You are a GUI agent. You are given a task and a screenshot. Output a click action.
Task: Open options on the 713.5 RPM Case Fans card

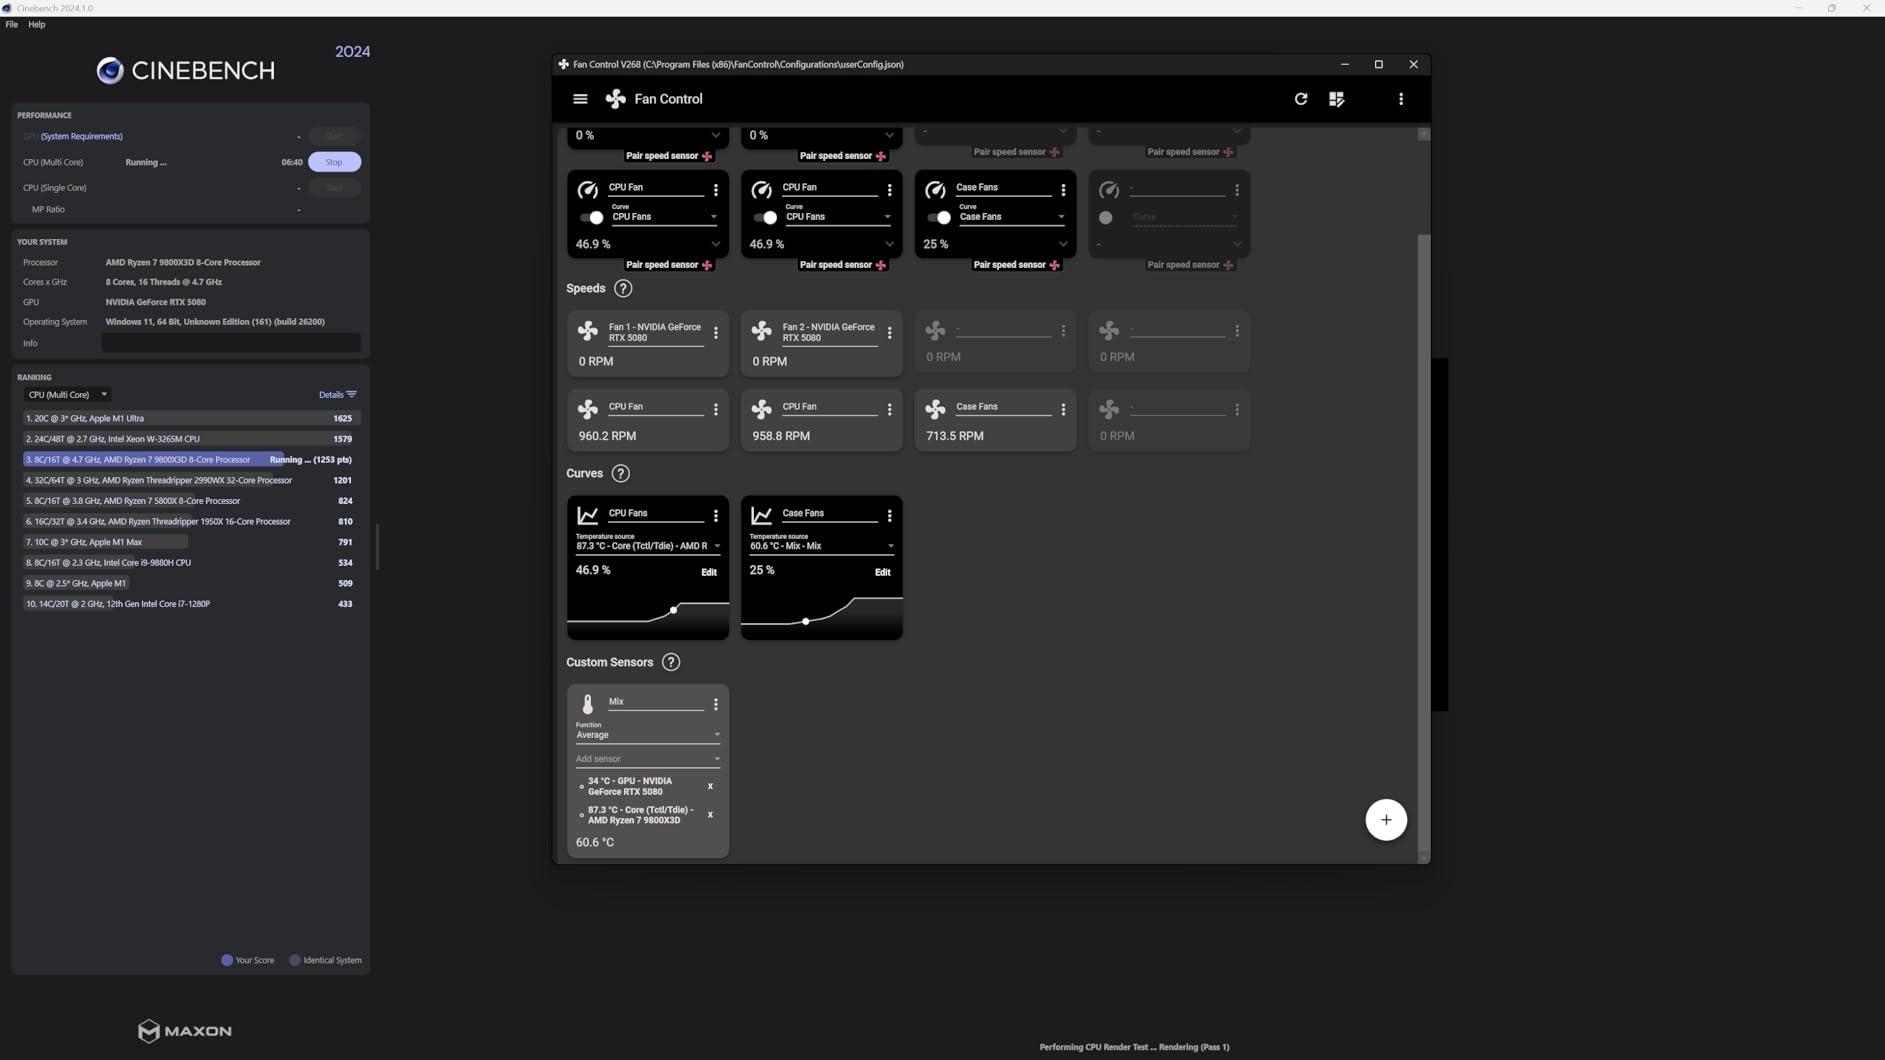click(1063, 410)
